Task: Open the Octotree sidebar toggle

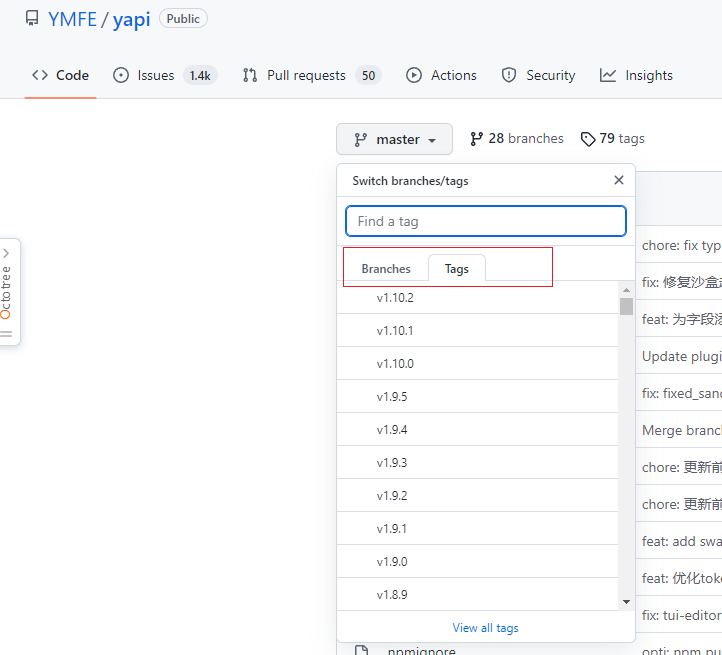Action: (7, 292)
